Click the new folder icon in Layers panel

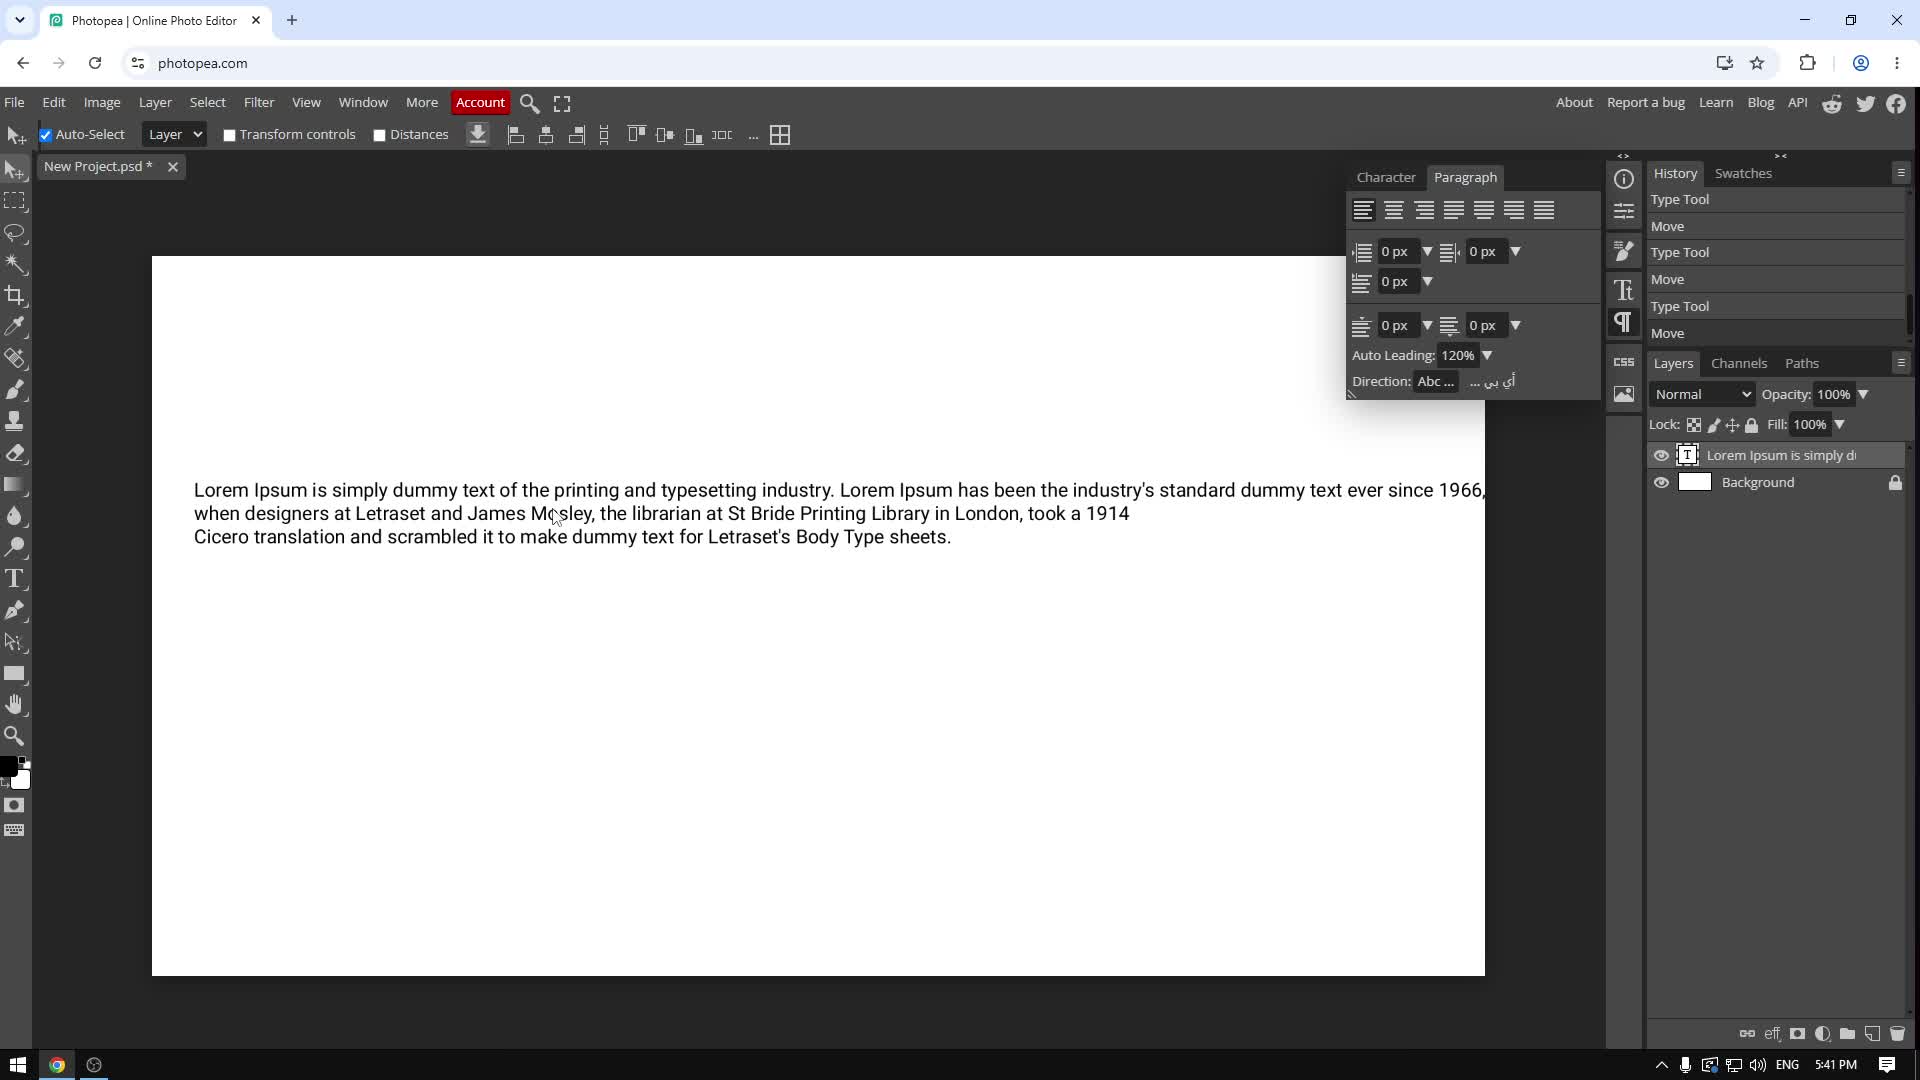point(1847,1034)
